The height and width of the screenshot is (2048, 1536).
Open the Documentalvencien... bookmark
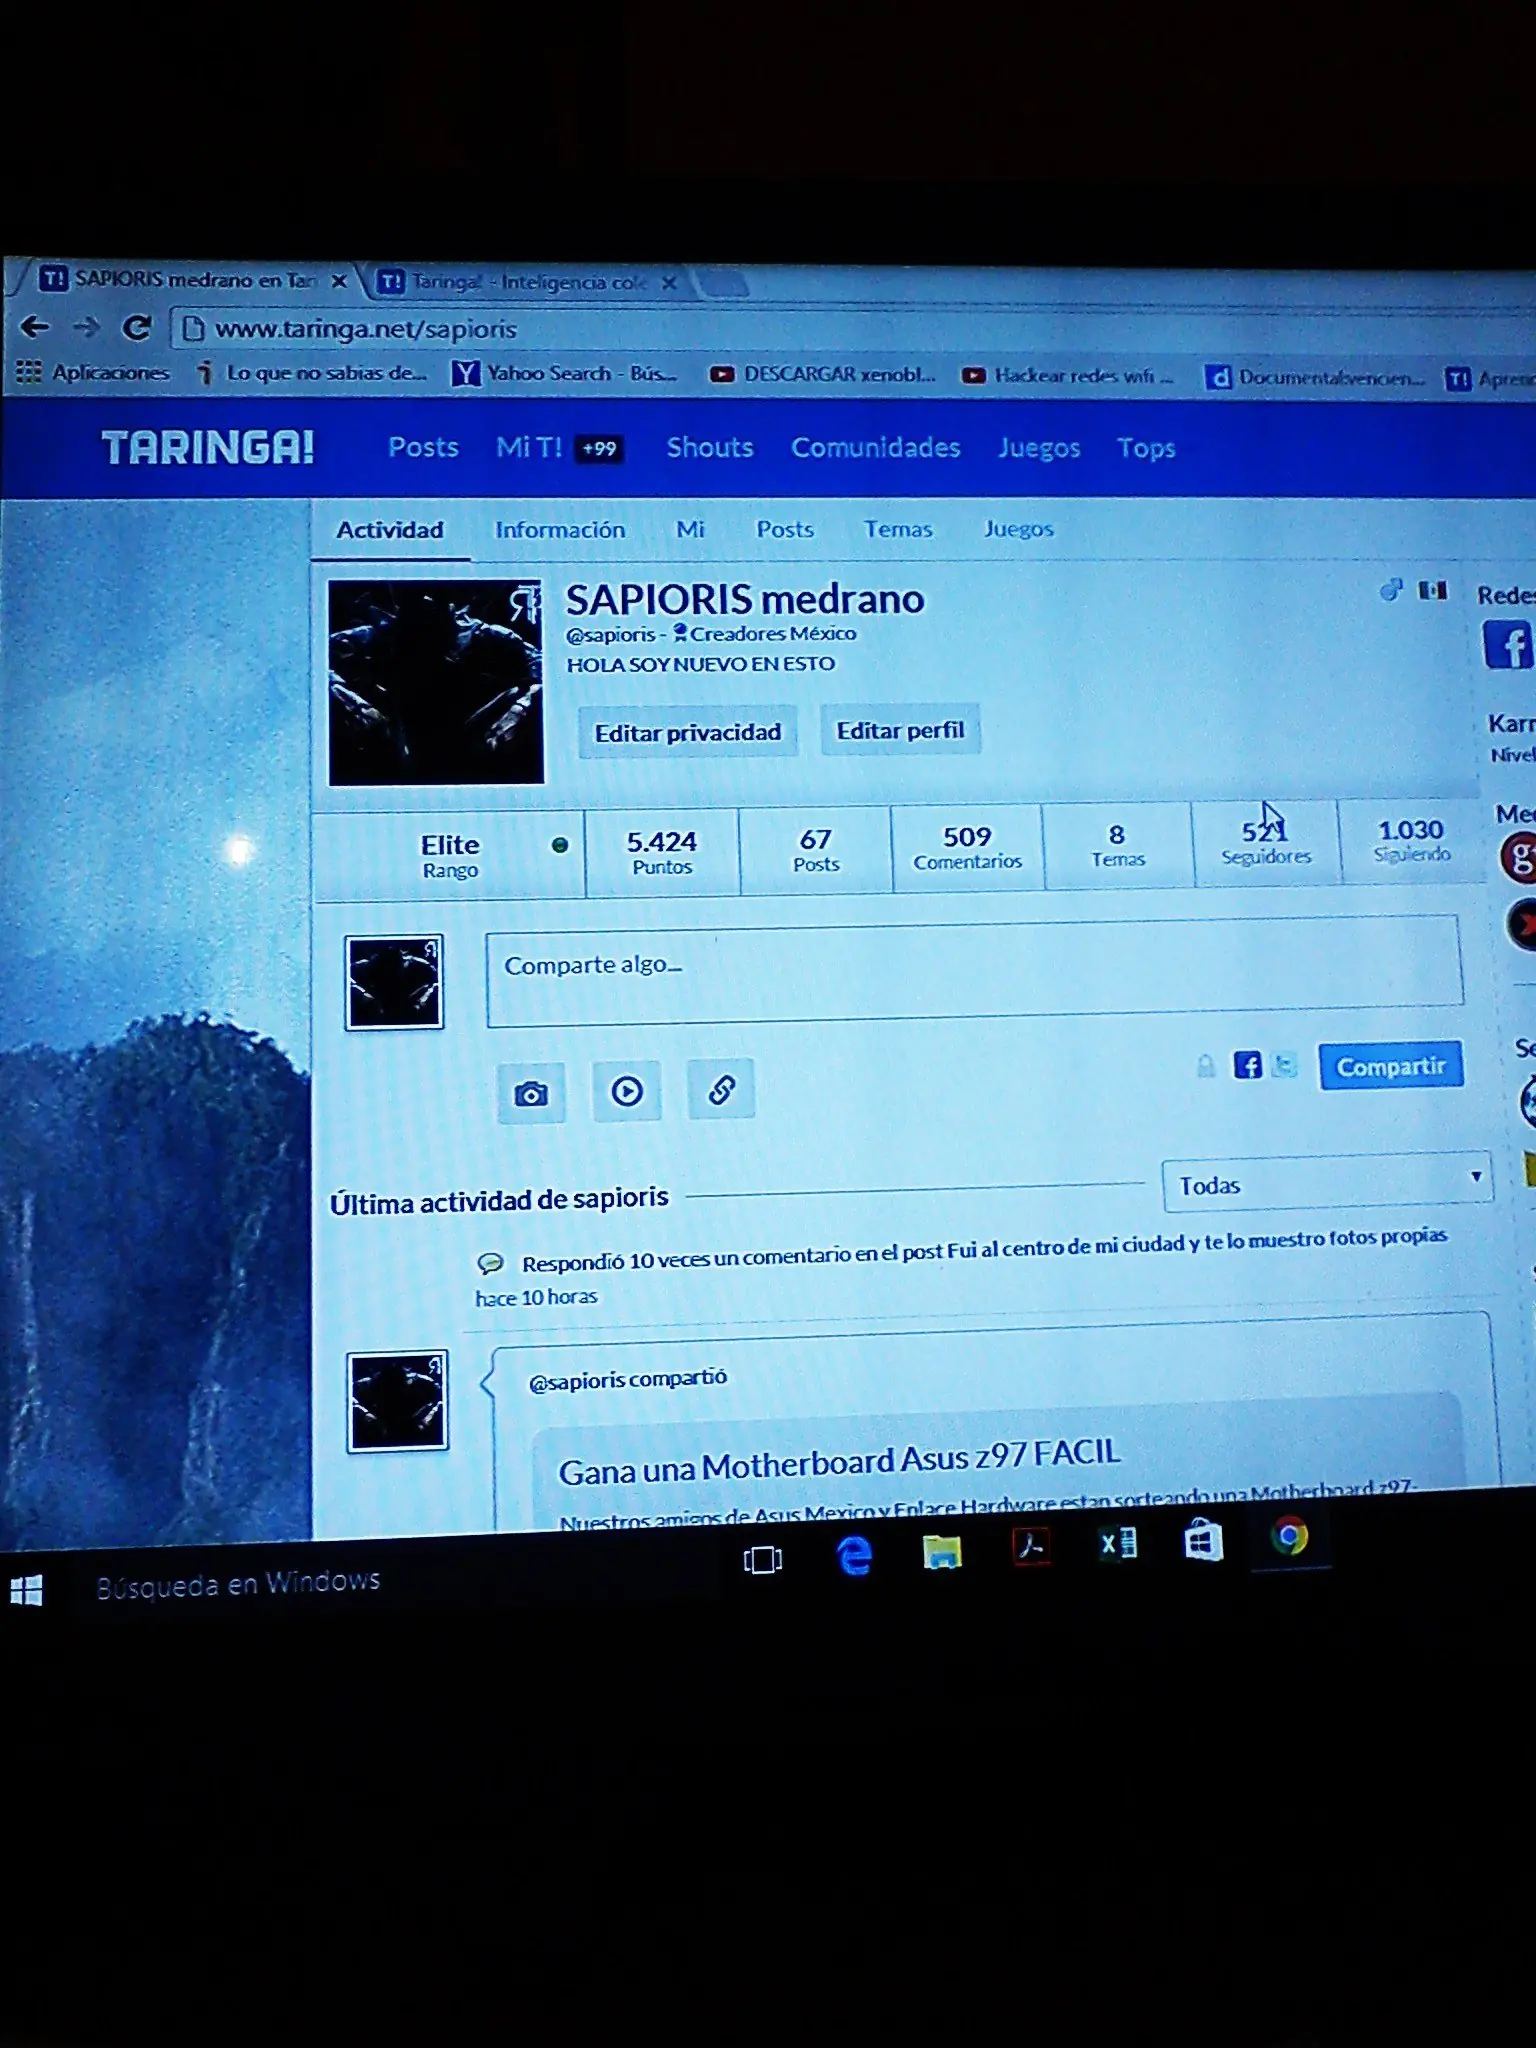pyautogui.click(x=1316, y=378)
